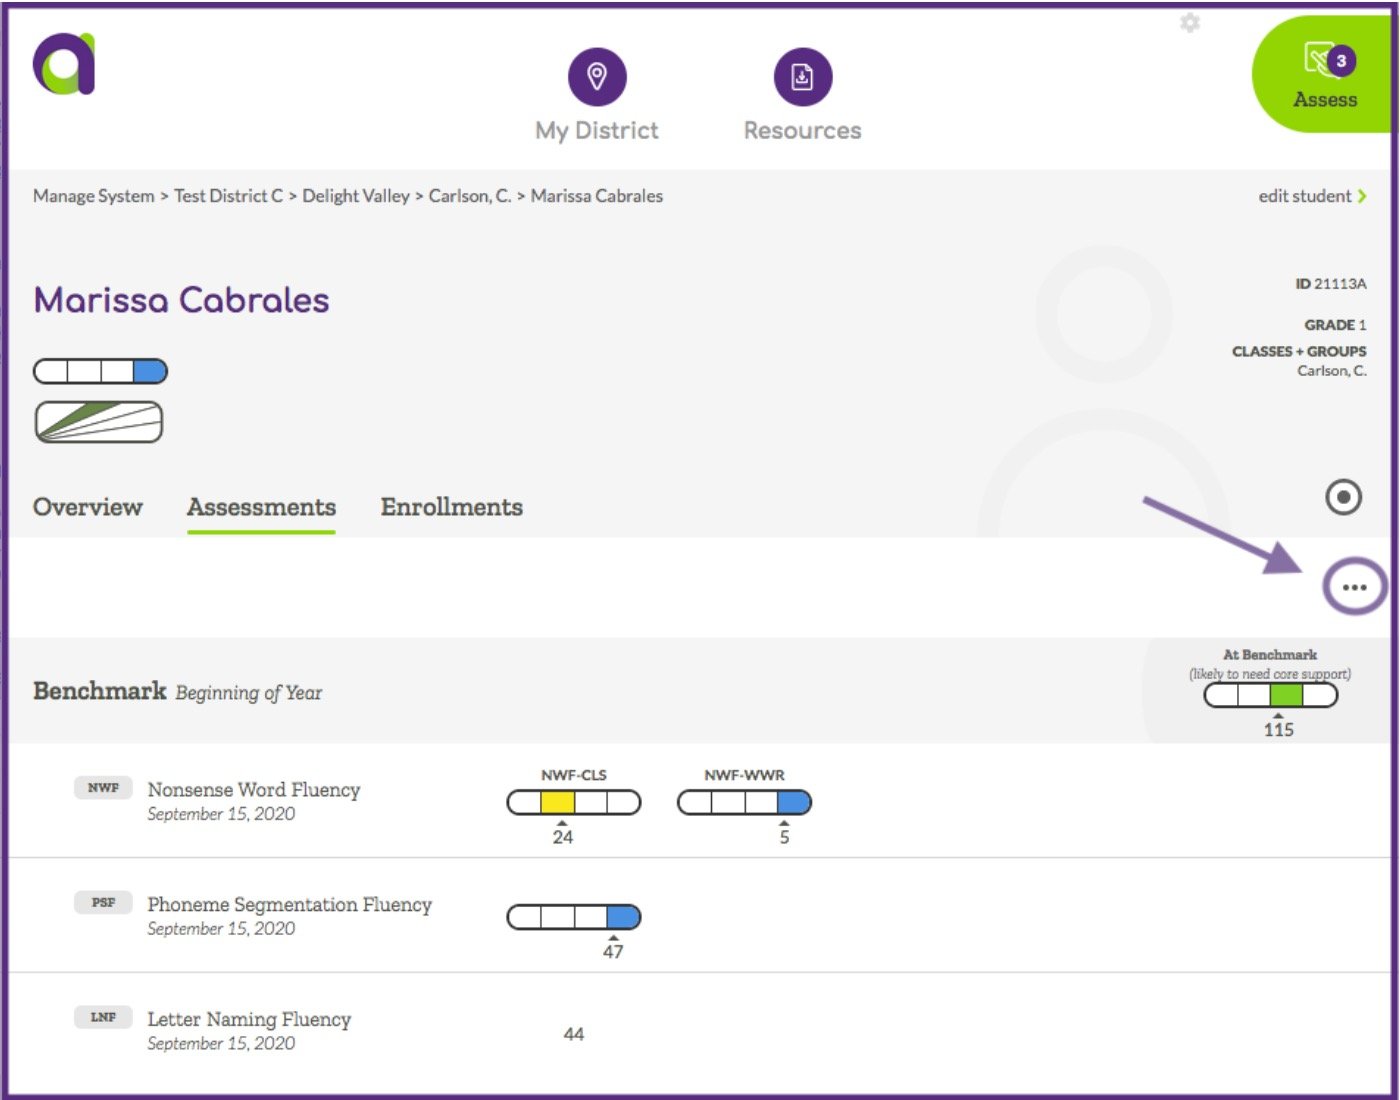The width and height of the screenshot is (1400, 1100).
Task: Click the LNF assessment badge icon
Action: coord(101,1017)
